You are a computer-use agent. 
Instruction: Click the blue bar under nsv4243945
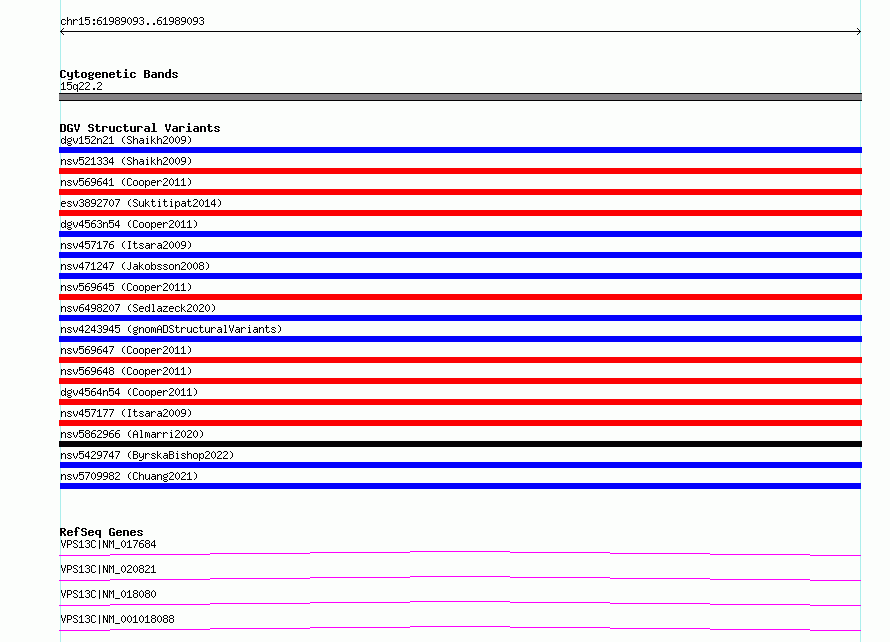tap(460, 339)
